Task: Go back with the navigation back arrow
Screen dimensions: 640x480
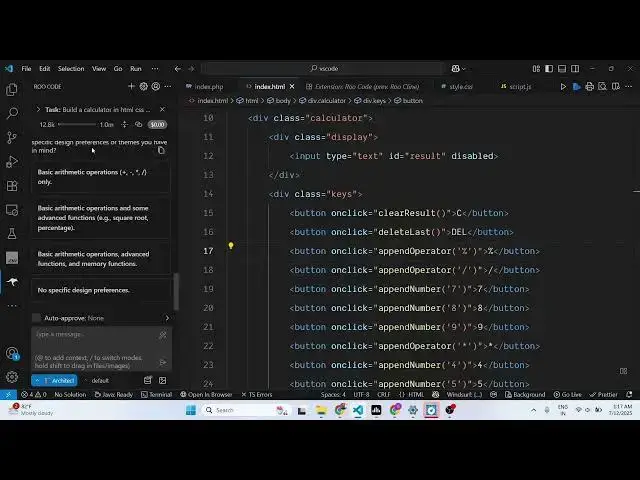Action: coord(178,69)
